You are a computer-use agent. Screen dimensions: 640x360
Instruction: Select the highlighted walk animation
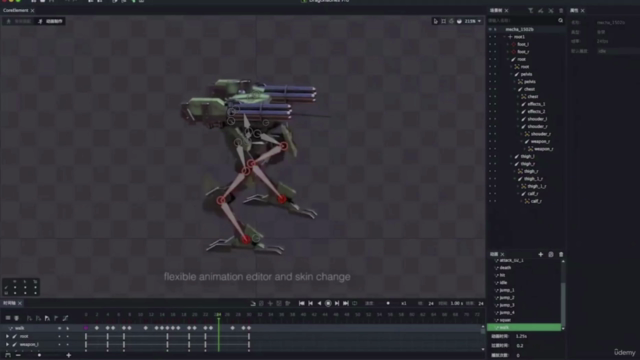tap(524, 327)
